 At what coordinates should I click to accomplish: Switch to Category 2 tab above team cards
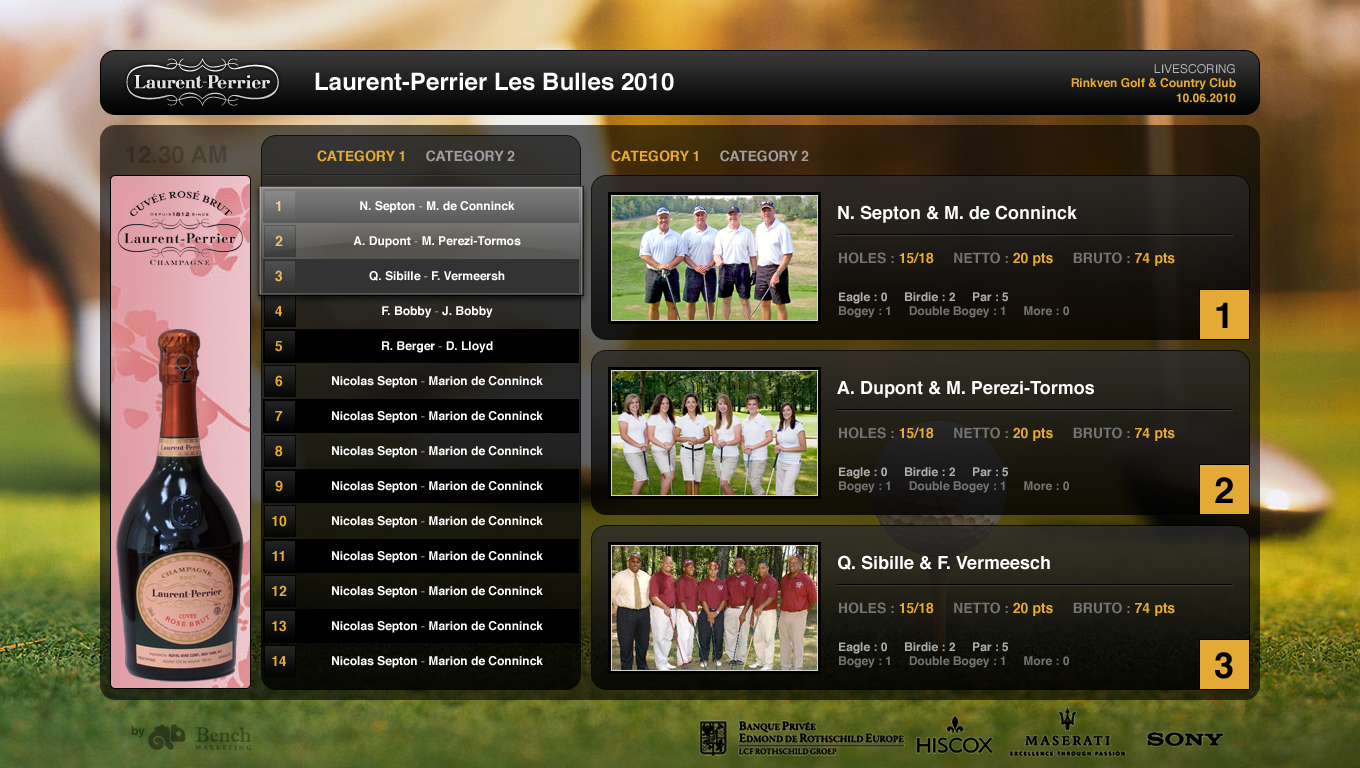pyautogui.click(x=764, y=156)
